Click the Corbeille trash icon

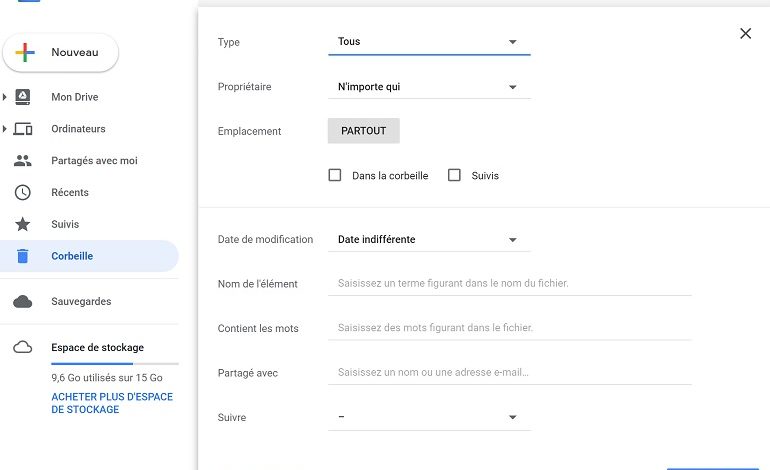click(x=23, y=257)
